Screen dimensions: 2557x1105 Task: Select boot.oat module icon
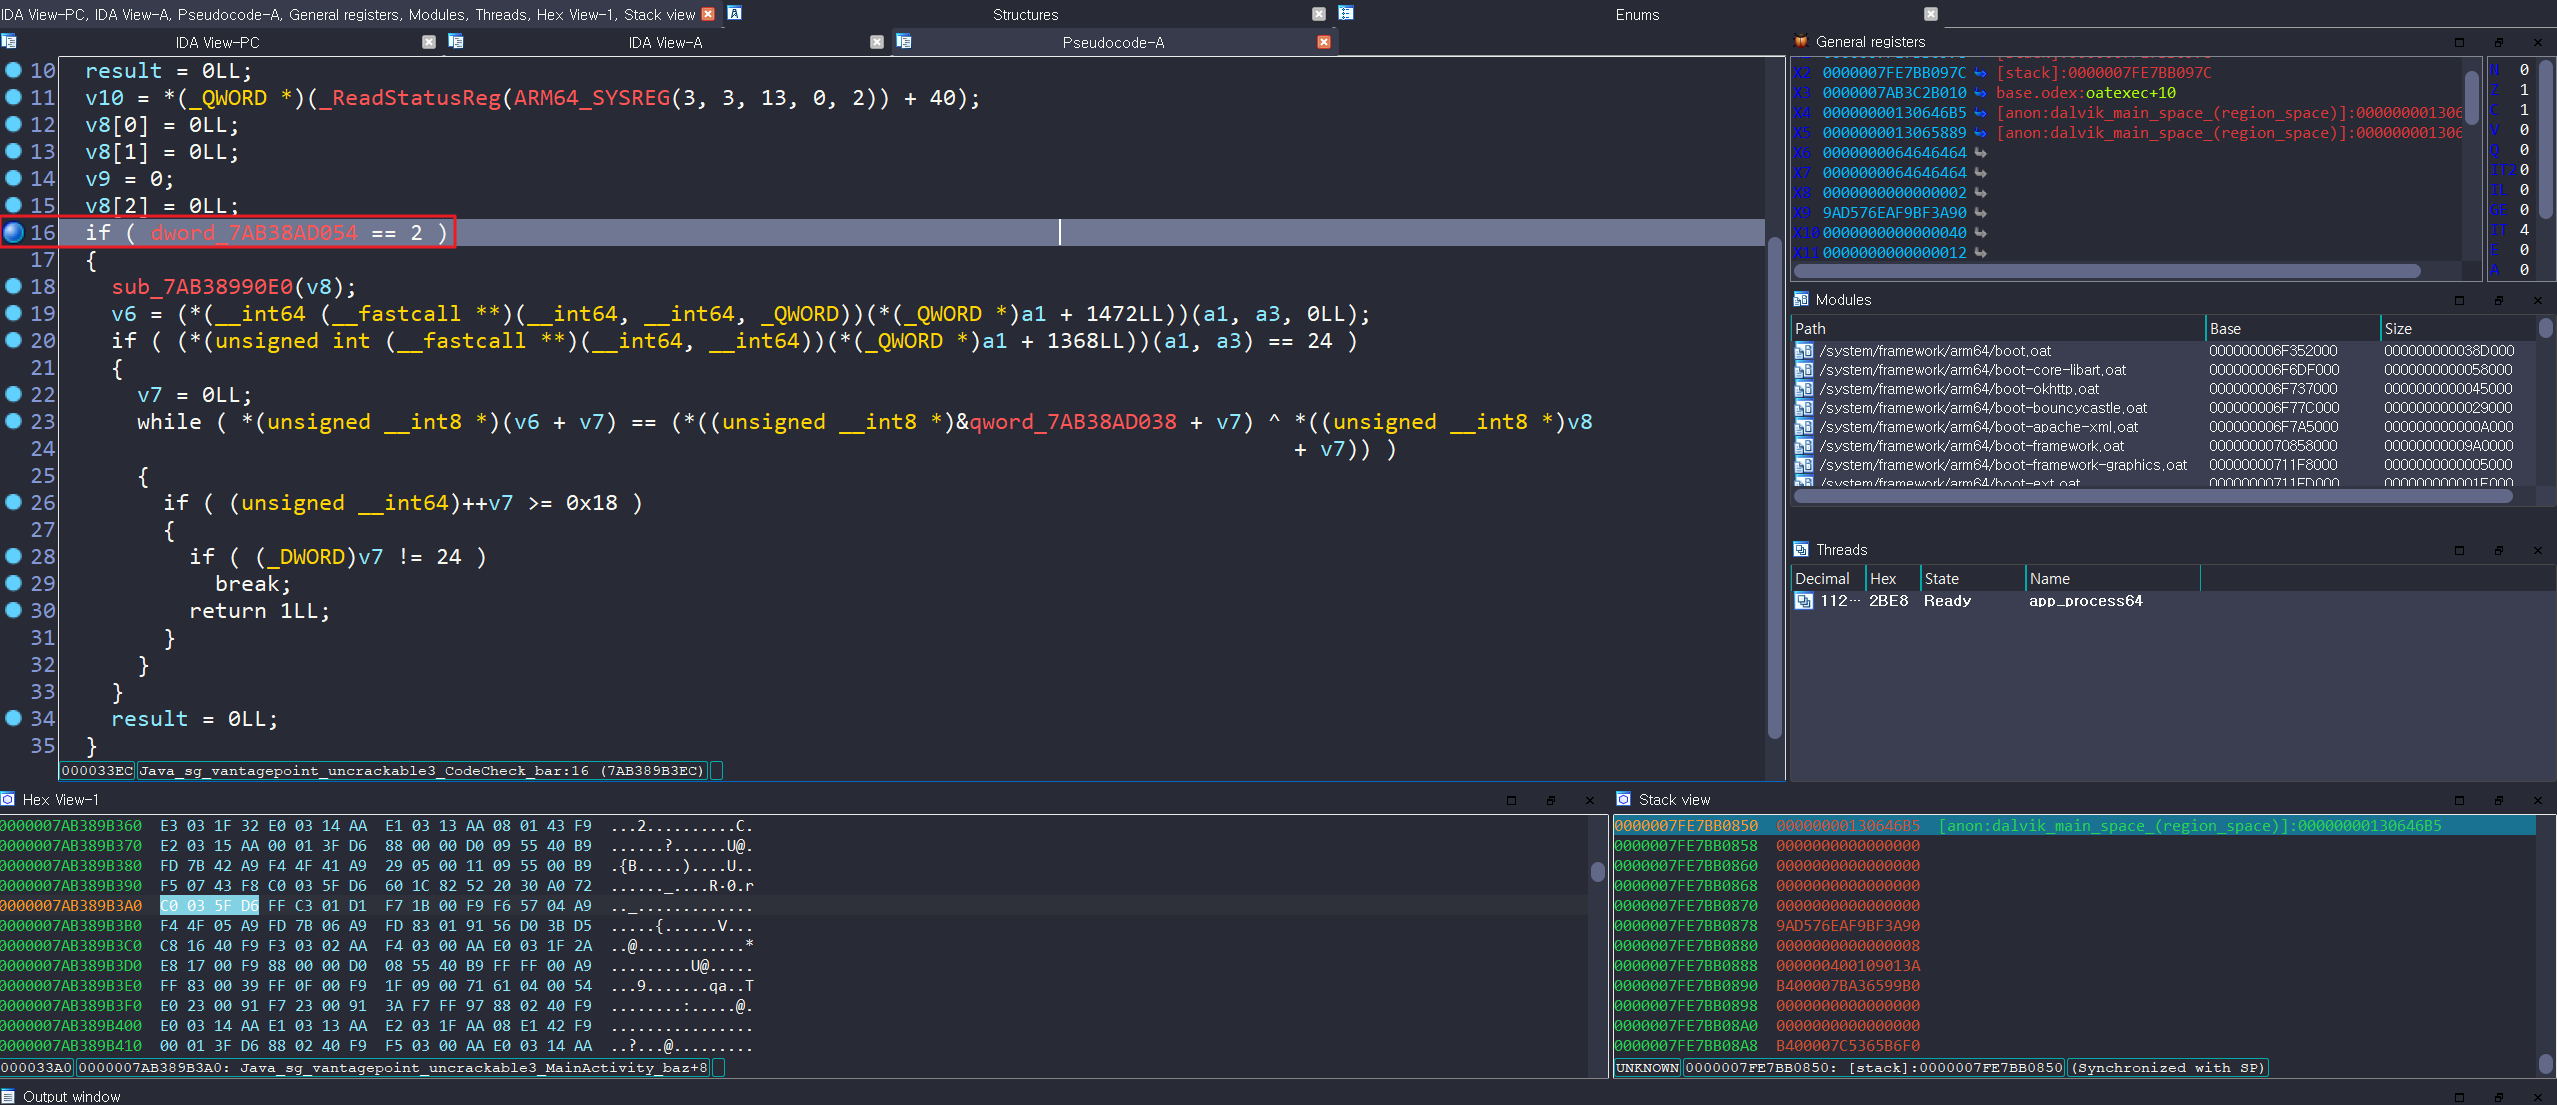(1804, 351)
